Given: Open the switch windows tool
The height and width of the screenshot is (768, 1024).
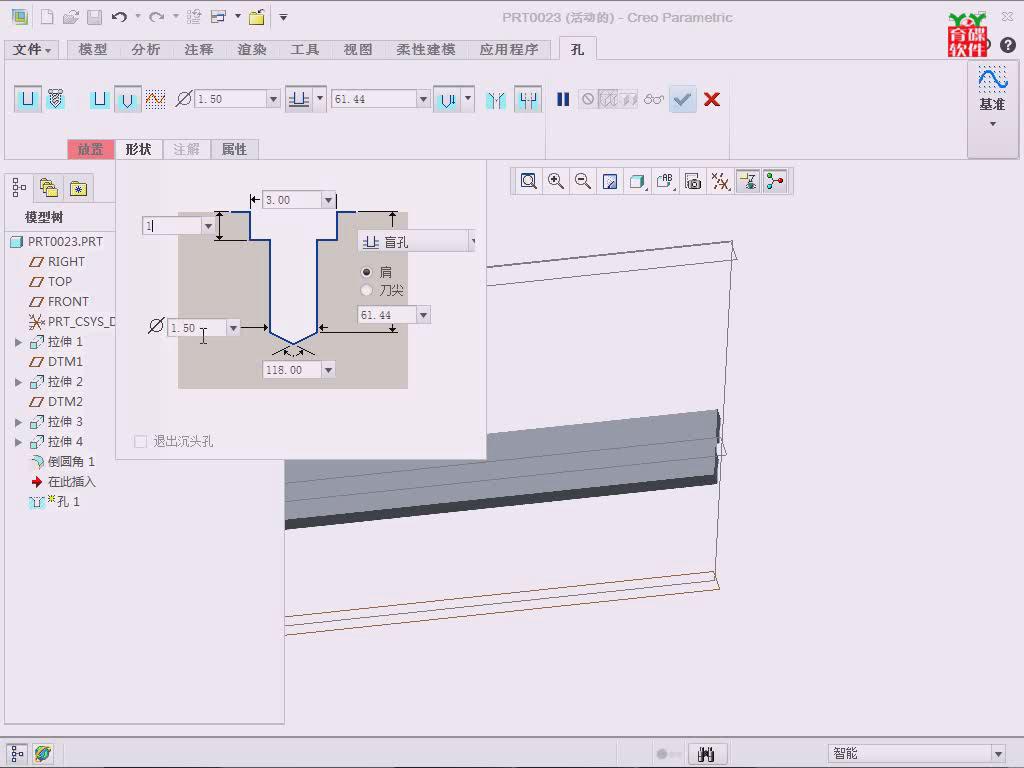Looking at the screenshot, I should 218,18.
